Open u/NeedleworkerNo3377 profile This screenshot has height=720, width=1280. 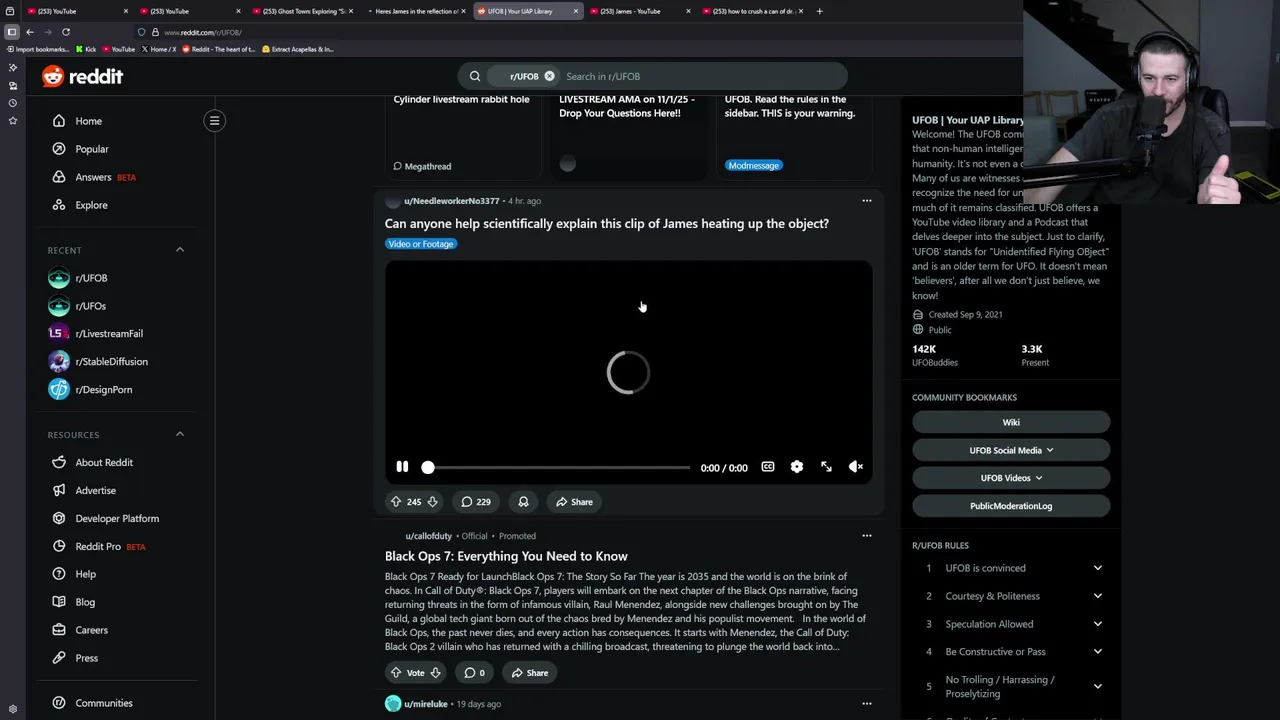451,201
